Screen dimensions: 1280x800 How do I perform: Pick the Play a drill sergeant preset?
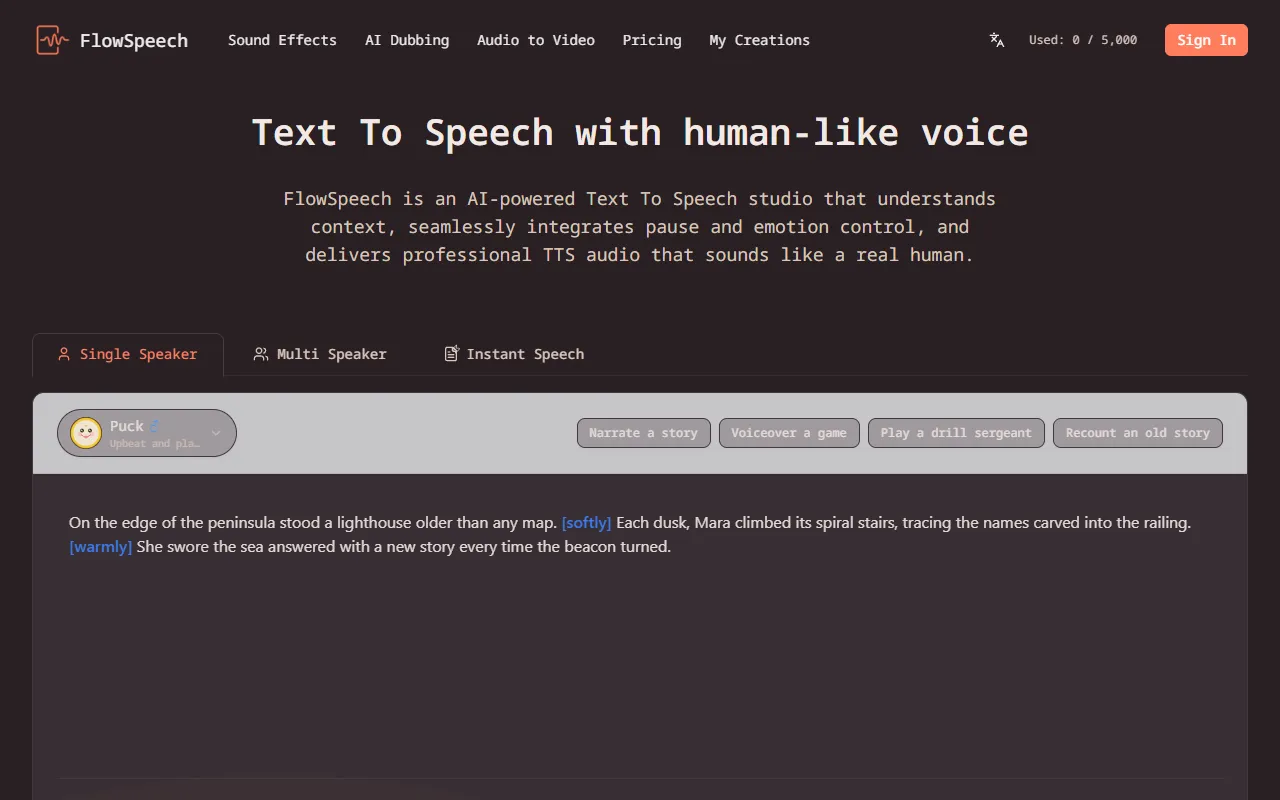[x=956, y=433]
